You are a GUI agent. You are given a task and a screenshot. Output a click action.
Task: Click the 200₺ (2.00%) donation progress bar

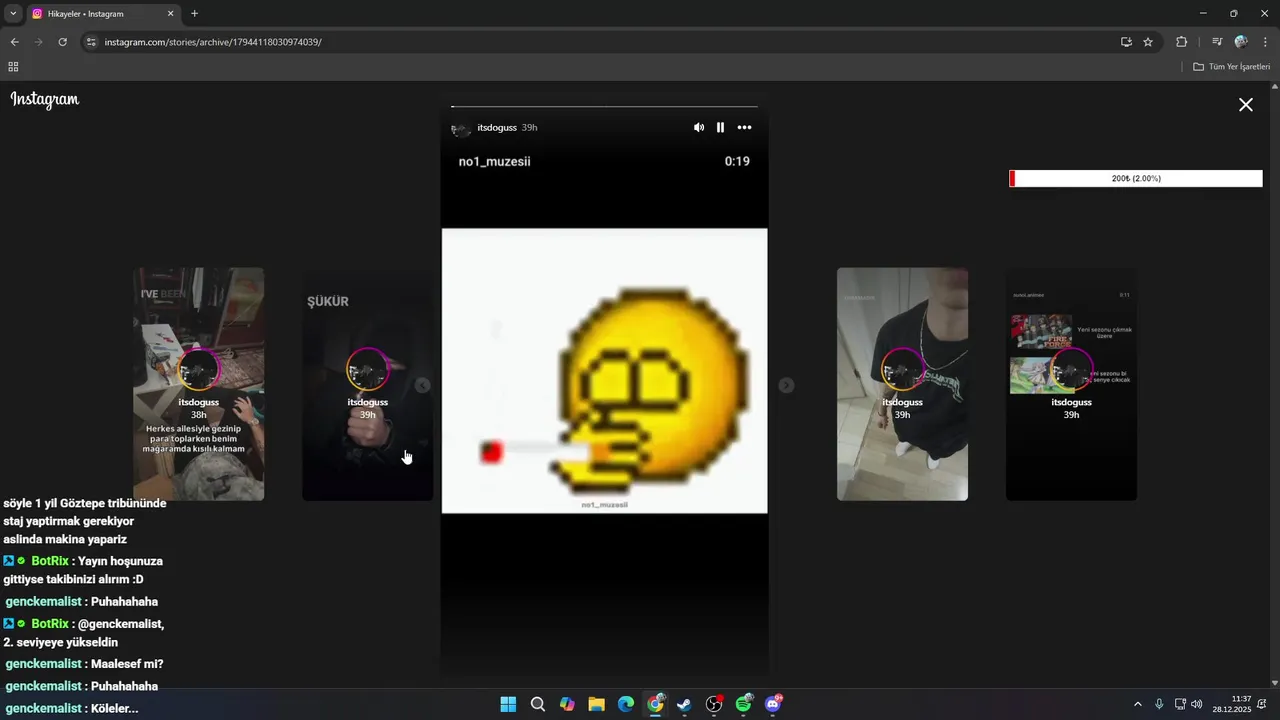tap(1136, 179)
